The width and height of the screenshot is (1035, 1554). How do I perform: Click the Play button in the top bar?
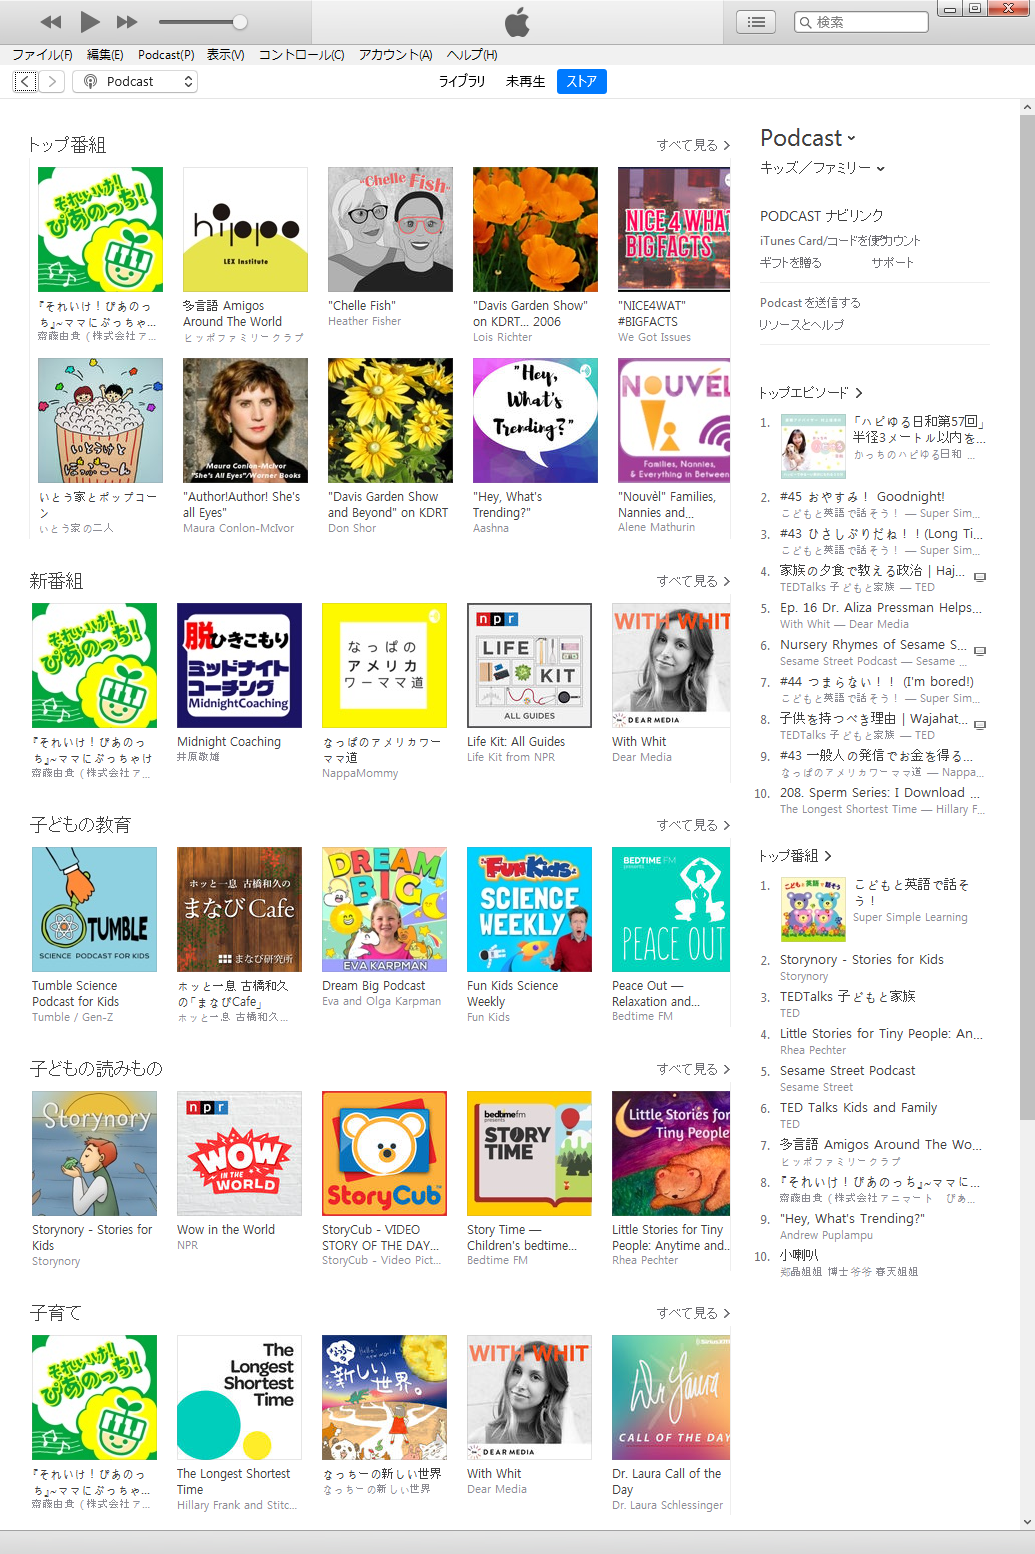click(x=89, y=21)
